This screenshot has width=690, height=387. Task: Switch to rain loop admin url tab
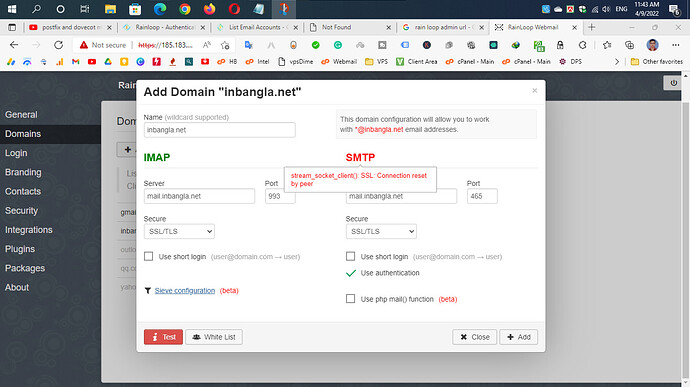tap(443, 27)
